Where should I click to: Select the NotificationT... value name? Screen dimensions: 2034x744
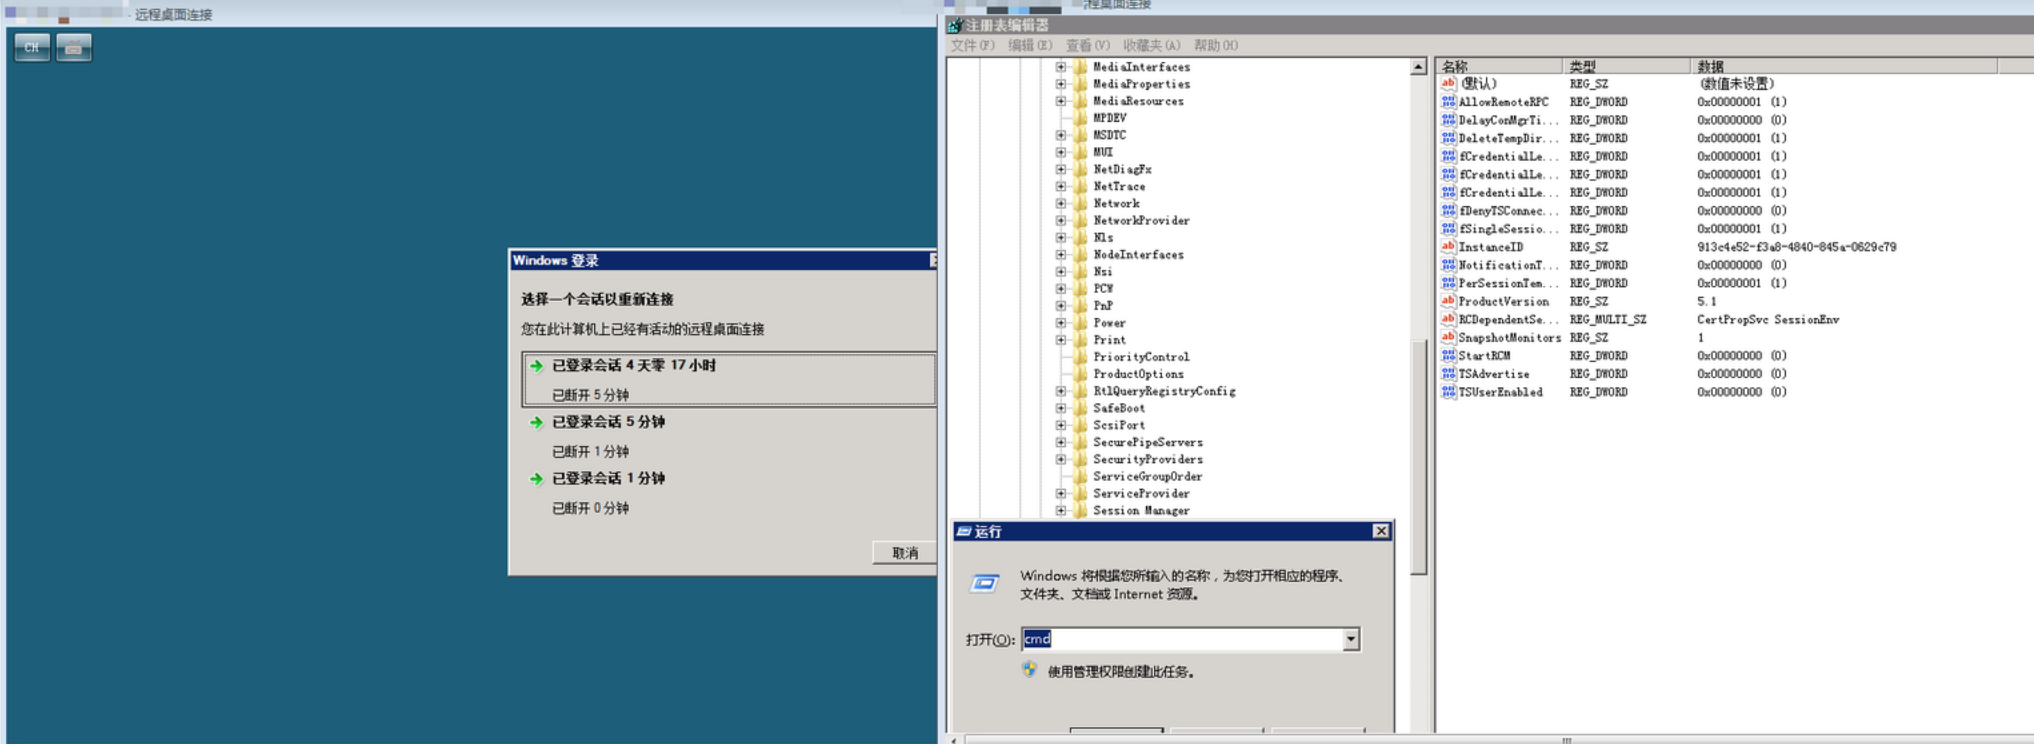pos(1508,265)
